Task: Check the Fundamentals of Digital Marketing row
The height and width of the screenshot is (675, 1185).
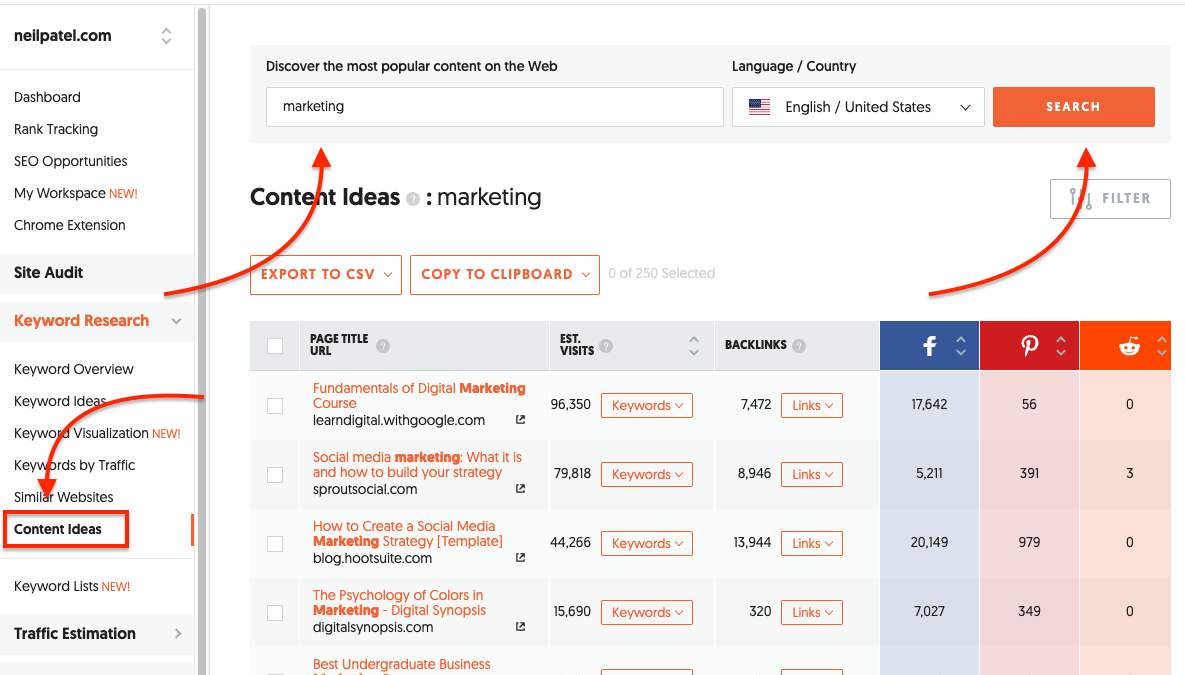Action: [x=275, y=406]
